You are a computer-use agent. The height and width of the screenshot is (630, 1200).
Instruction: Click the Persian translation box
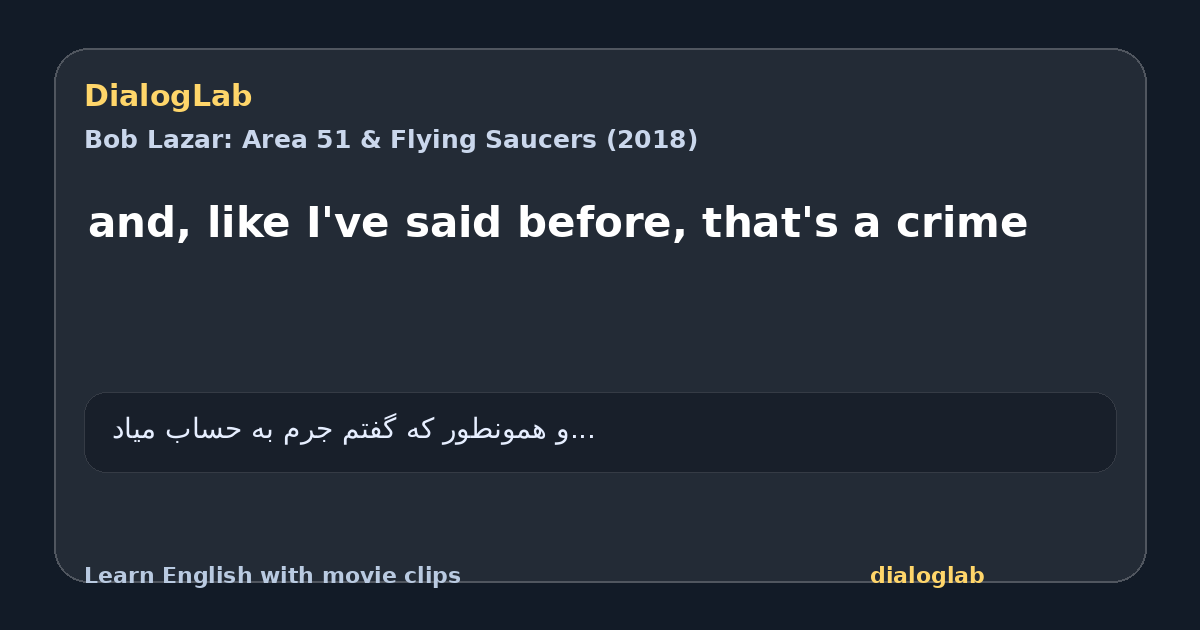600,432
